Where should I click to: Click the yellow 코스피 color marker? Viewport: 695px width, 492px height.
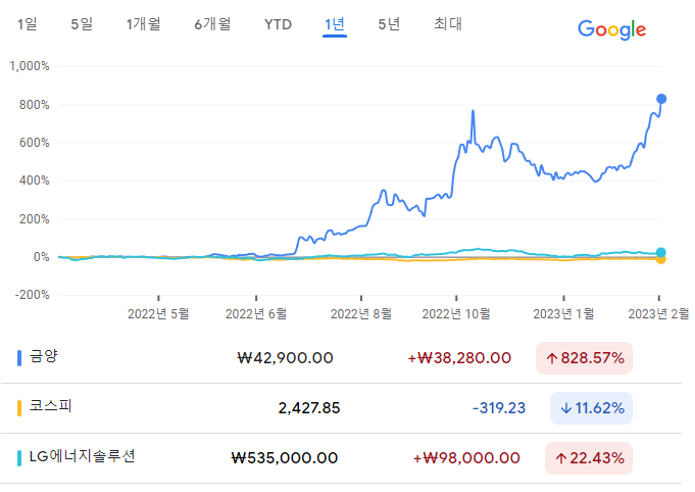point(20,407)
